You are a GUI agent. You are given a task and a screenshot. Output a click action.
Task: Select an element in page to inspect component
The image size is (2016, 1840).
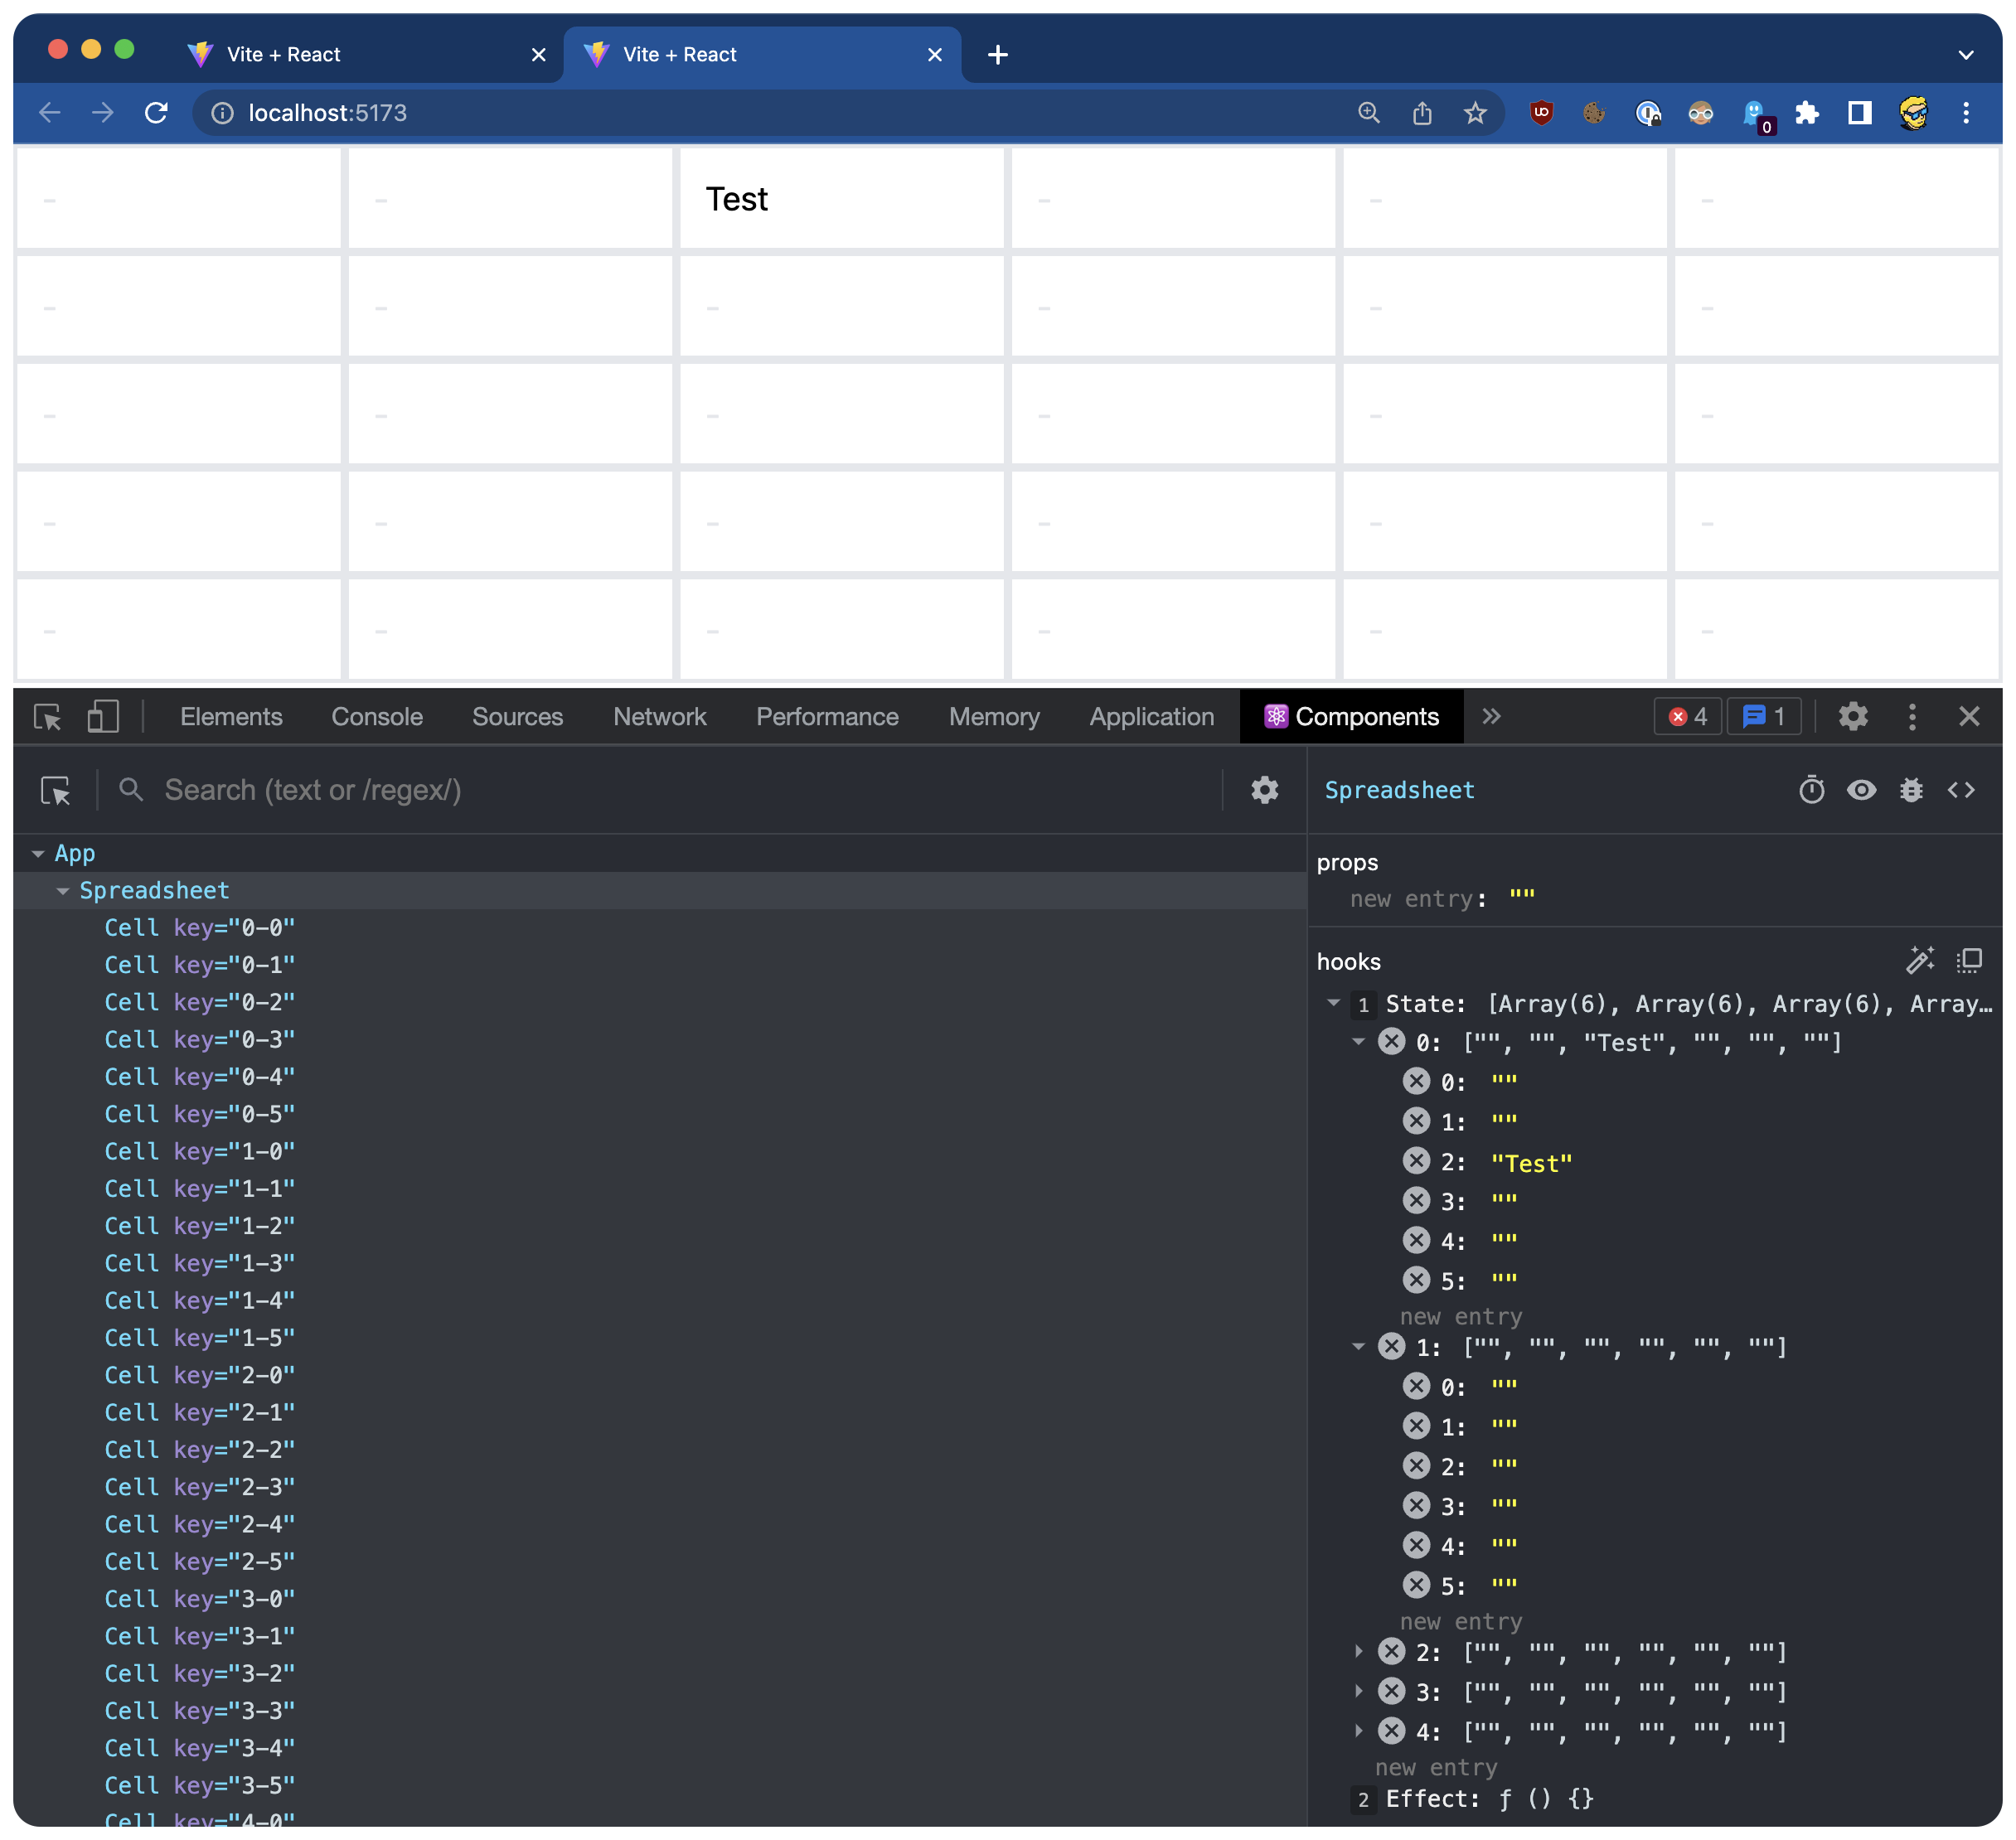[56, 790]
